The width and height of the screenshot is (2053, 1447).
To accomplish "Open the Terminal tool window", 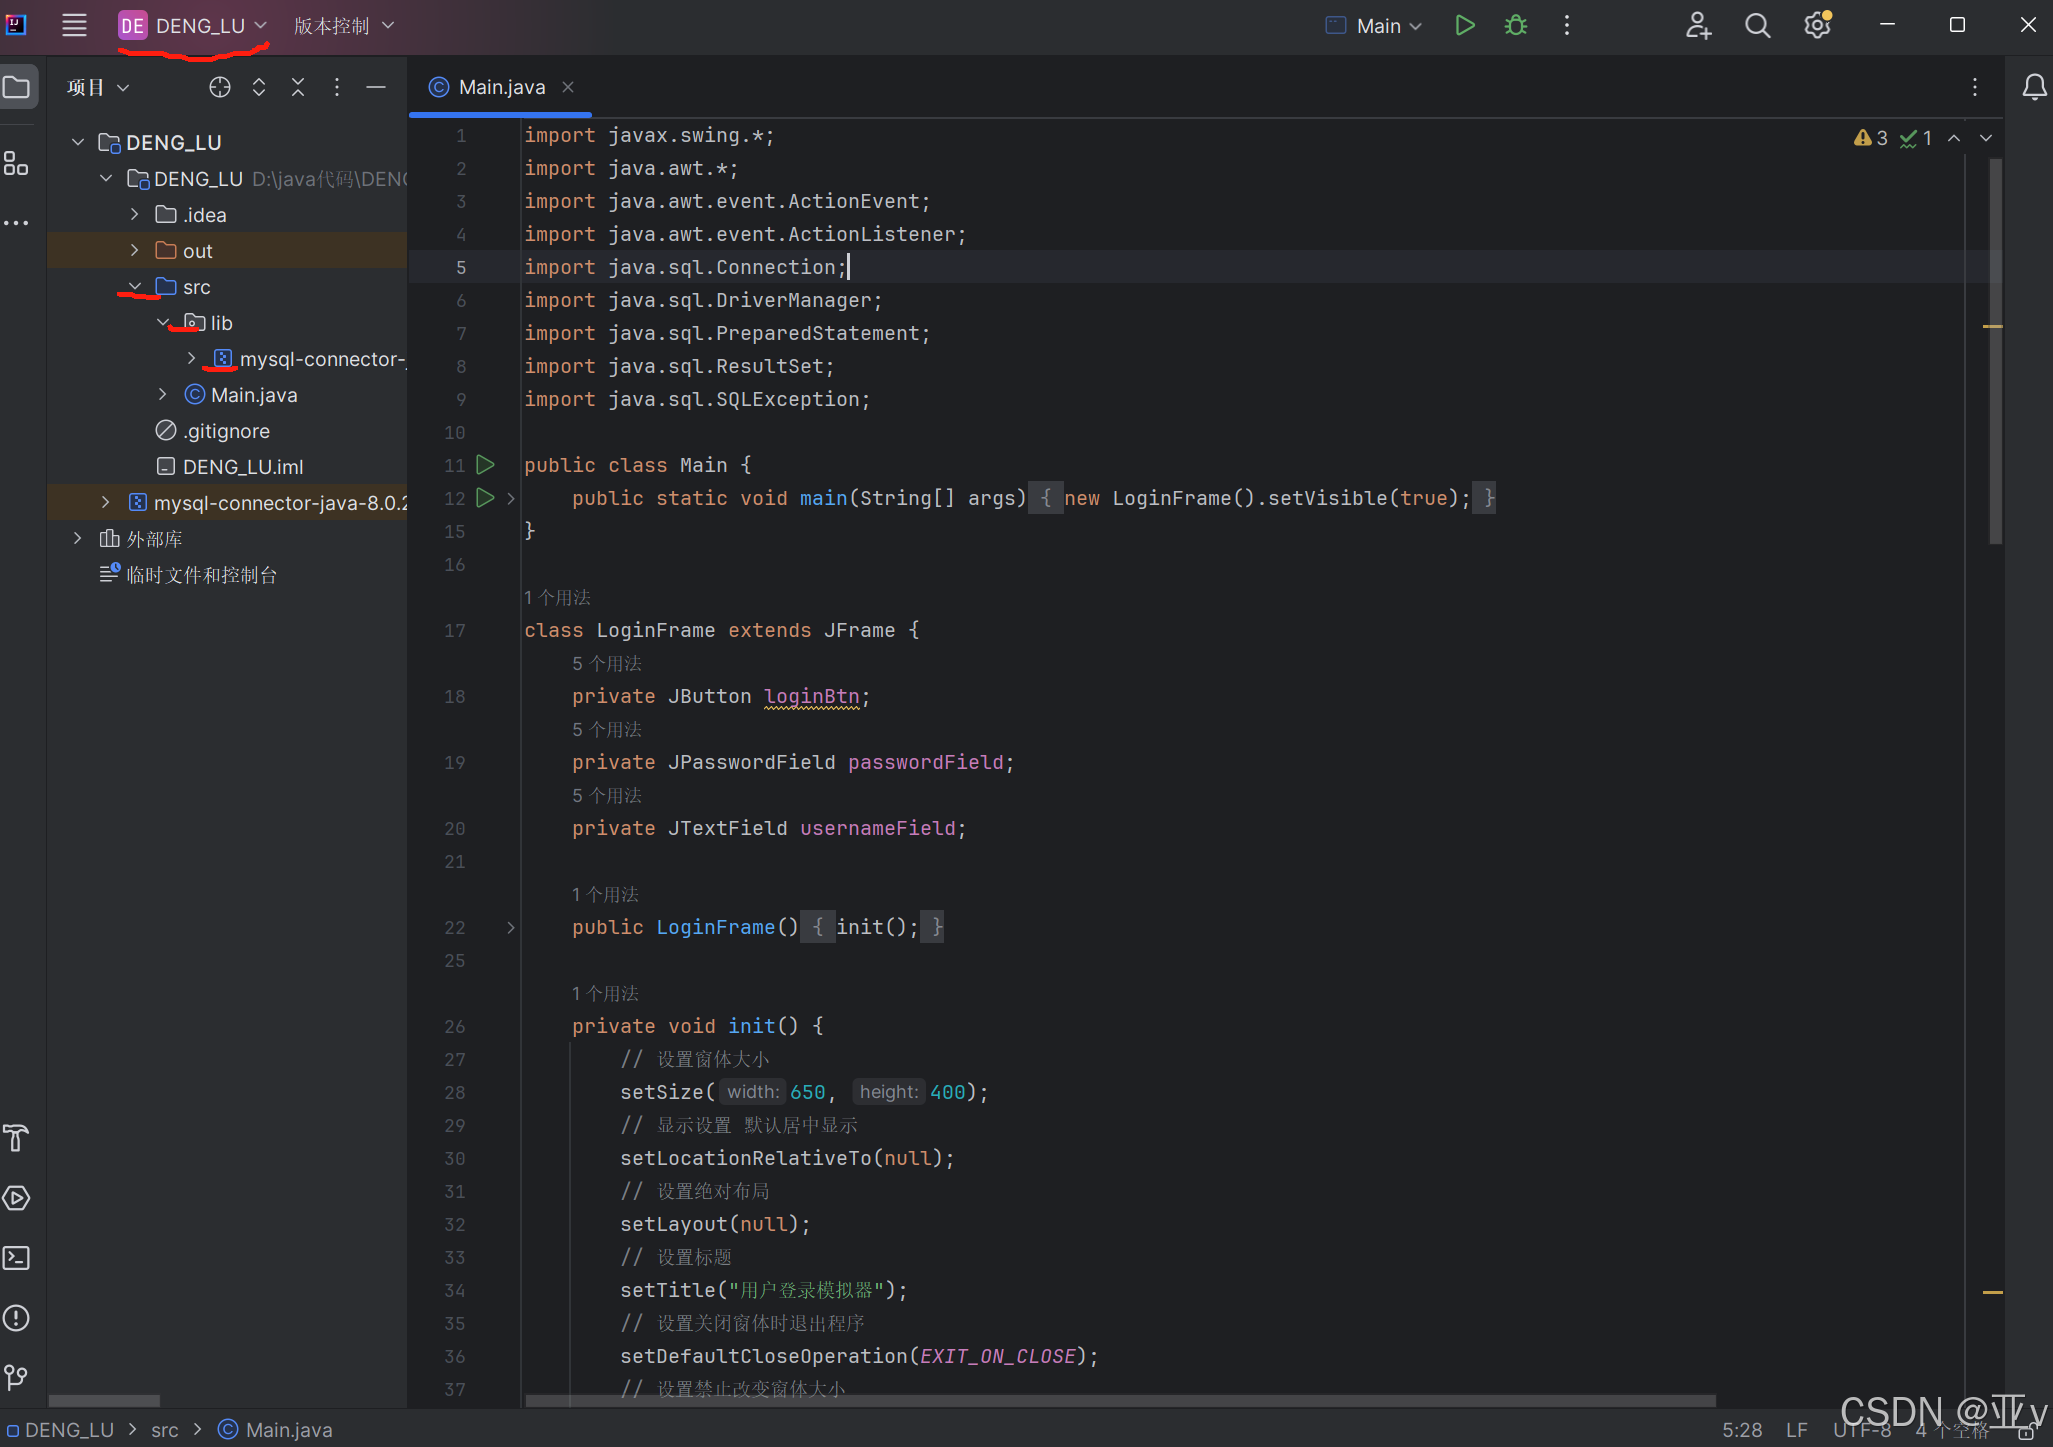I will 17,1258.
